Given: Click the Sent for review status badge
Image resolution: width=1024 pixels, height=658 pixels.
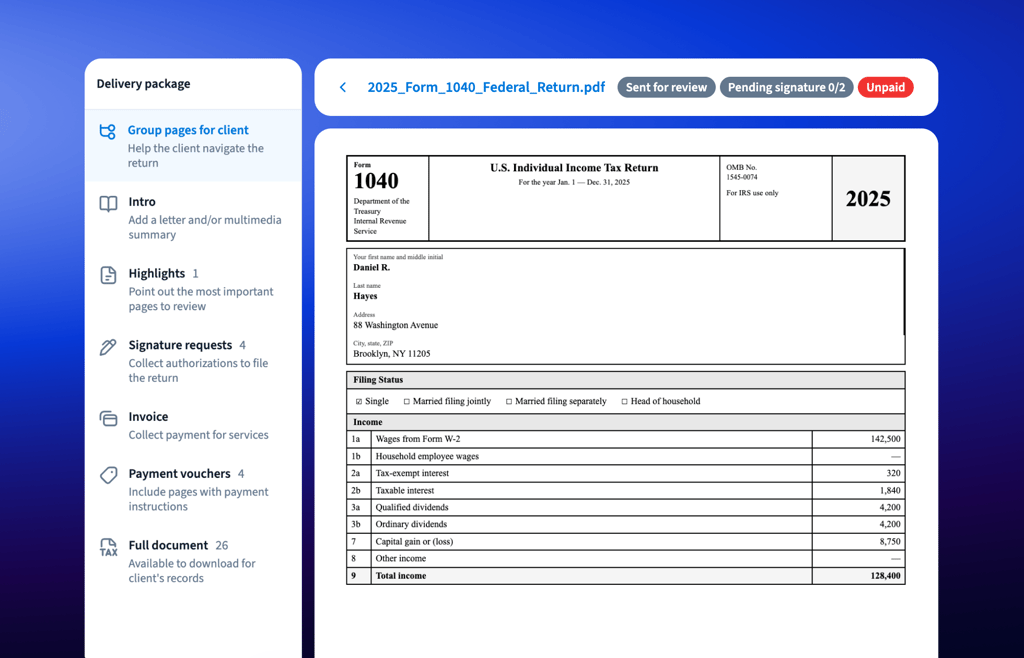Looking at the screenshot, I should tap(666, 87).
